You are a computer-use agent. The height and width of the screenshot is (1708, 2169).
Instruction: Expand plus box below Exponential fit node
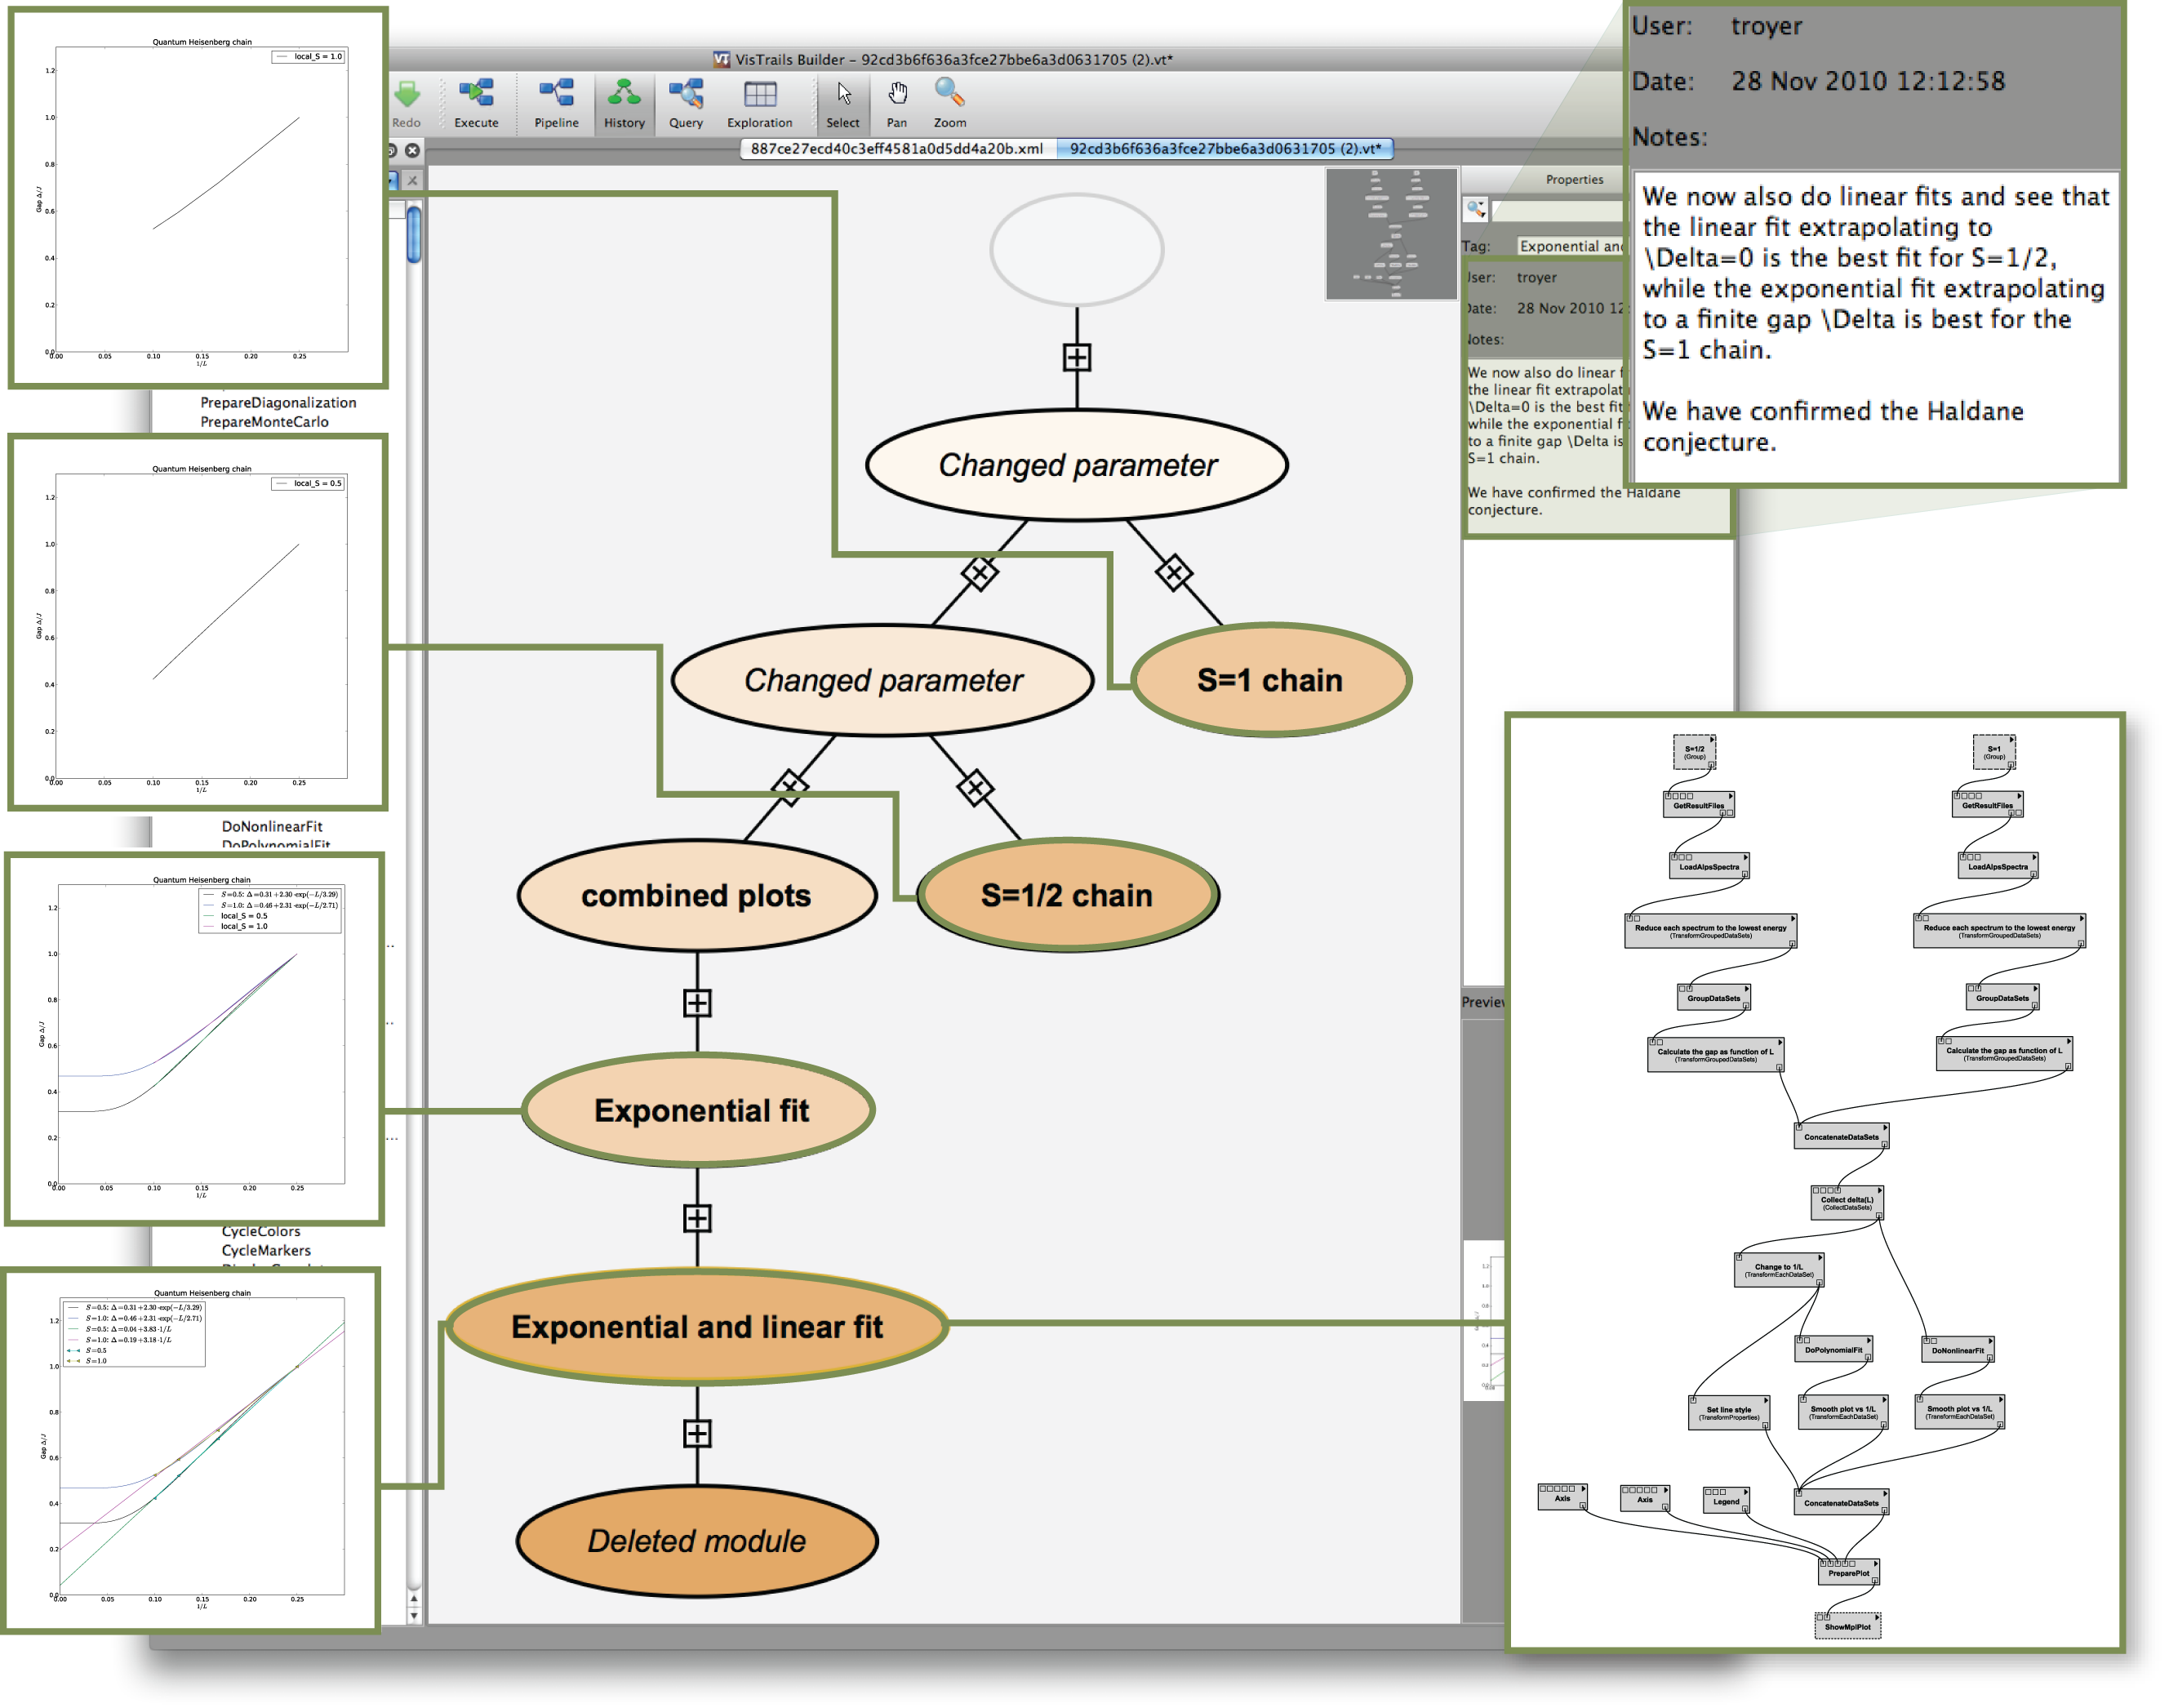pos(697,1218)
